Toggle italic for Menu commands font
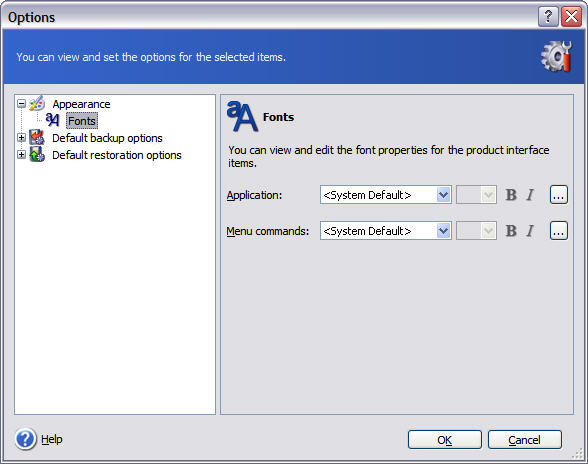 point(530,231)
